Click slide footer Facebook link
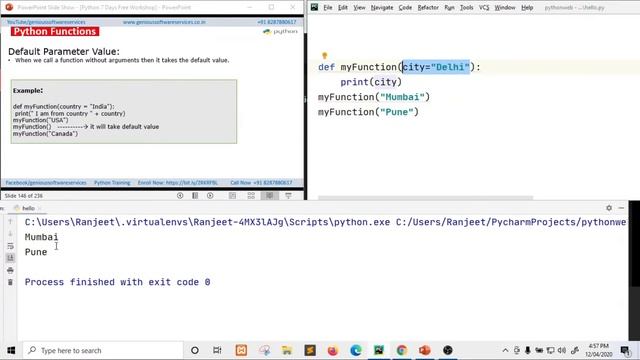The width and height of the screenshot is (640, 360). pos(46,182)
